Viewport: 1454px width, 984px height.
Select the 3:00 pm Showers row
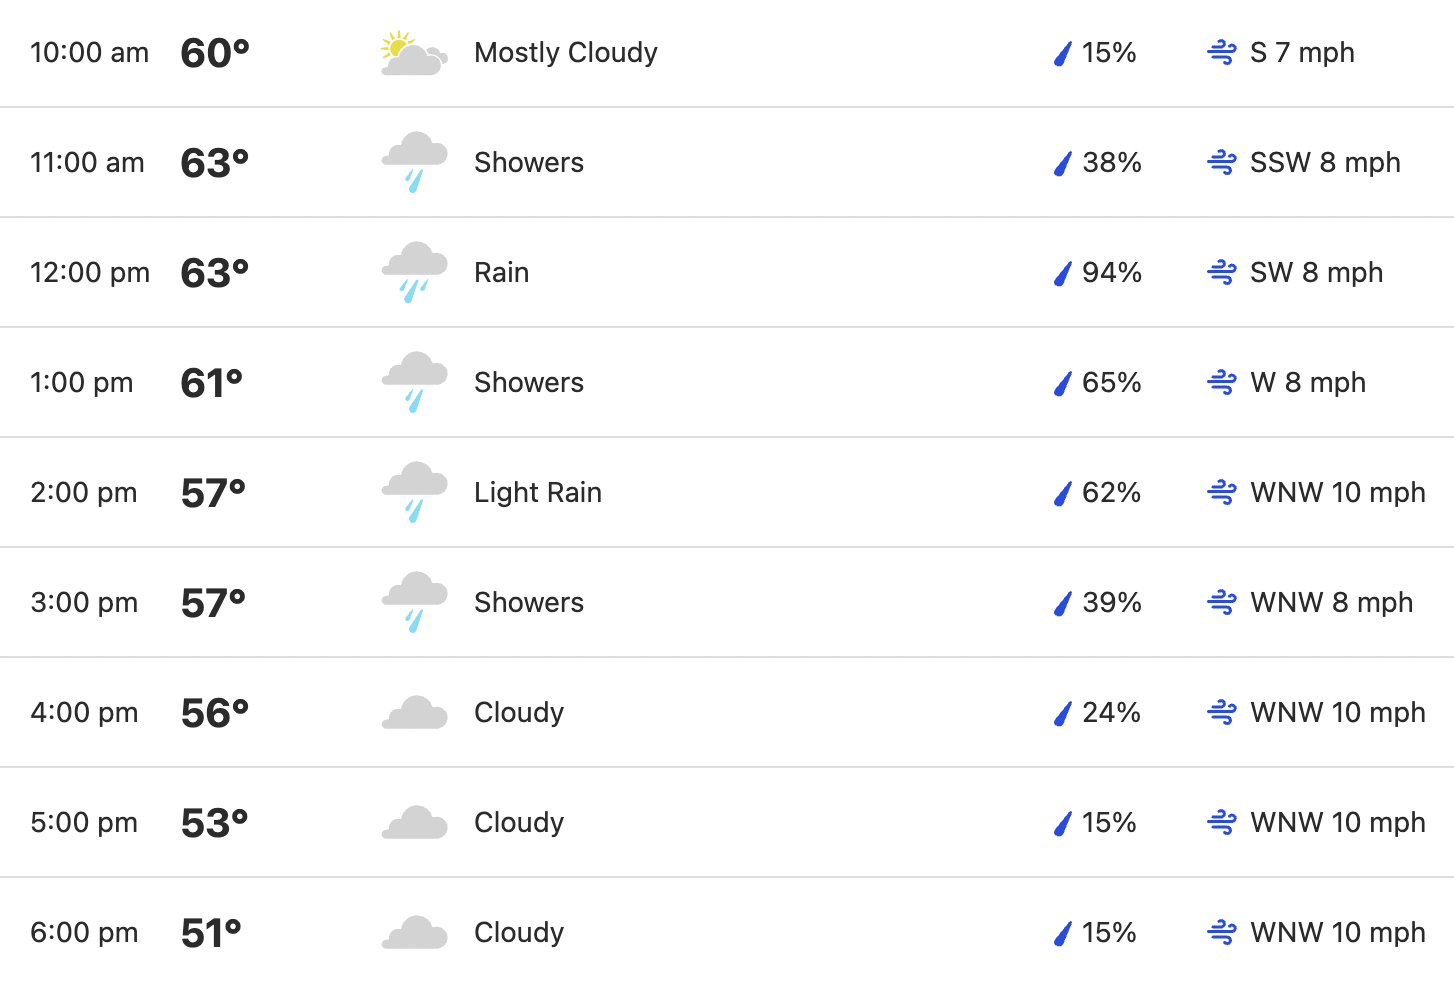click(x=727, y=602)
